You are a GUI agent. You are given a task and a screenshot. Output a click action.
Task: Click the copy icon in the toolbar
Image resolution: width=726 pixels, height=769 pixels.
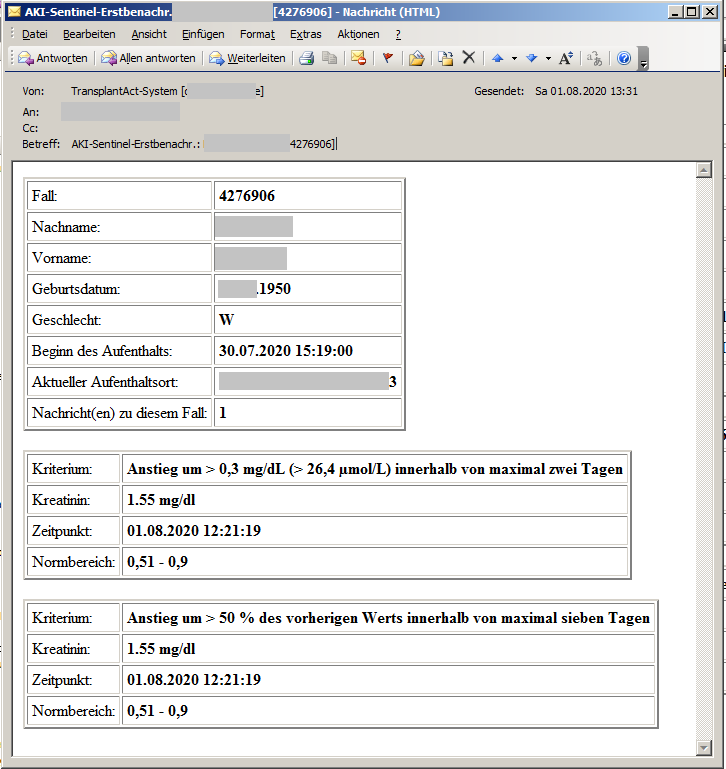click(x=329, y=58)
